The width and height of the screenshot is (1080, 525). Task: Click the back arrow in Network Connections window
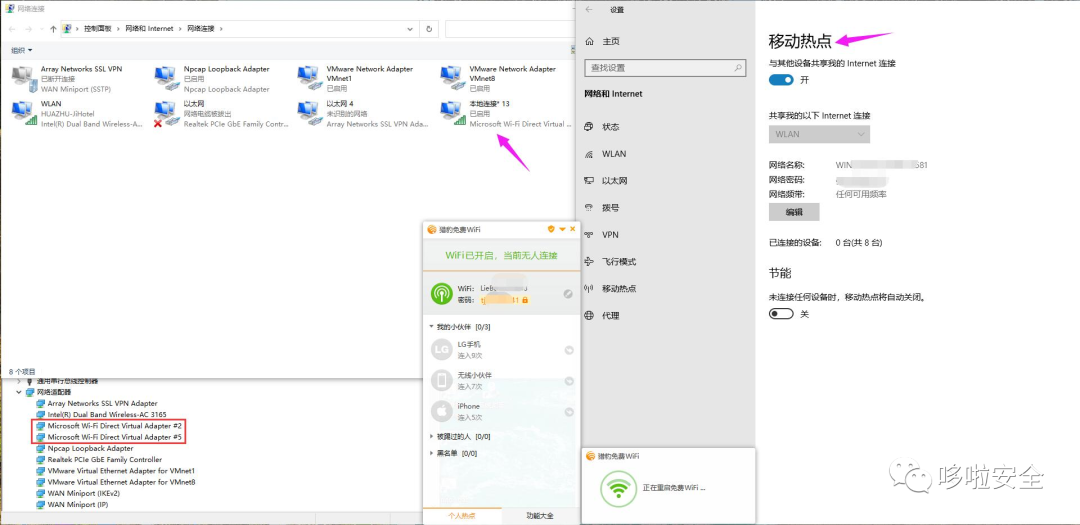click(x=11, y=29)
